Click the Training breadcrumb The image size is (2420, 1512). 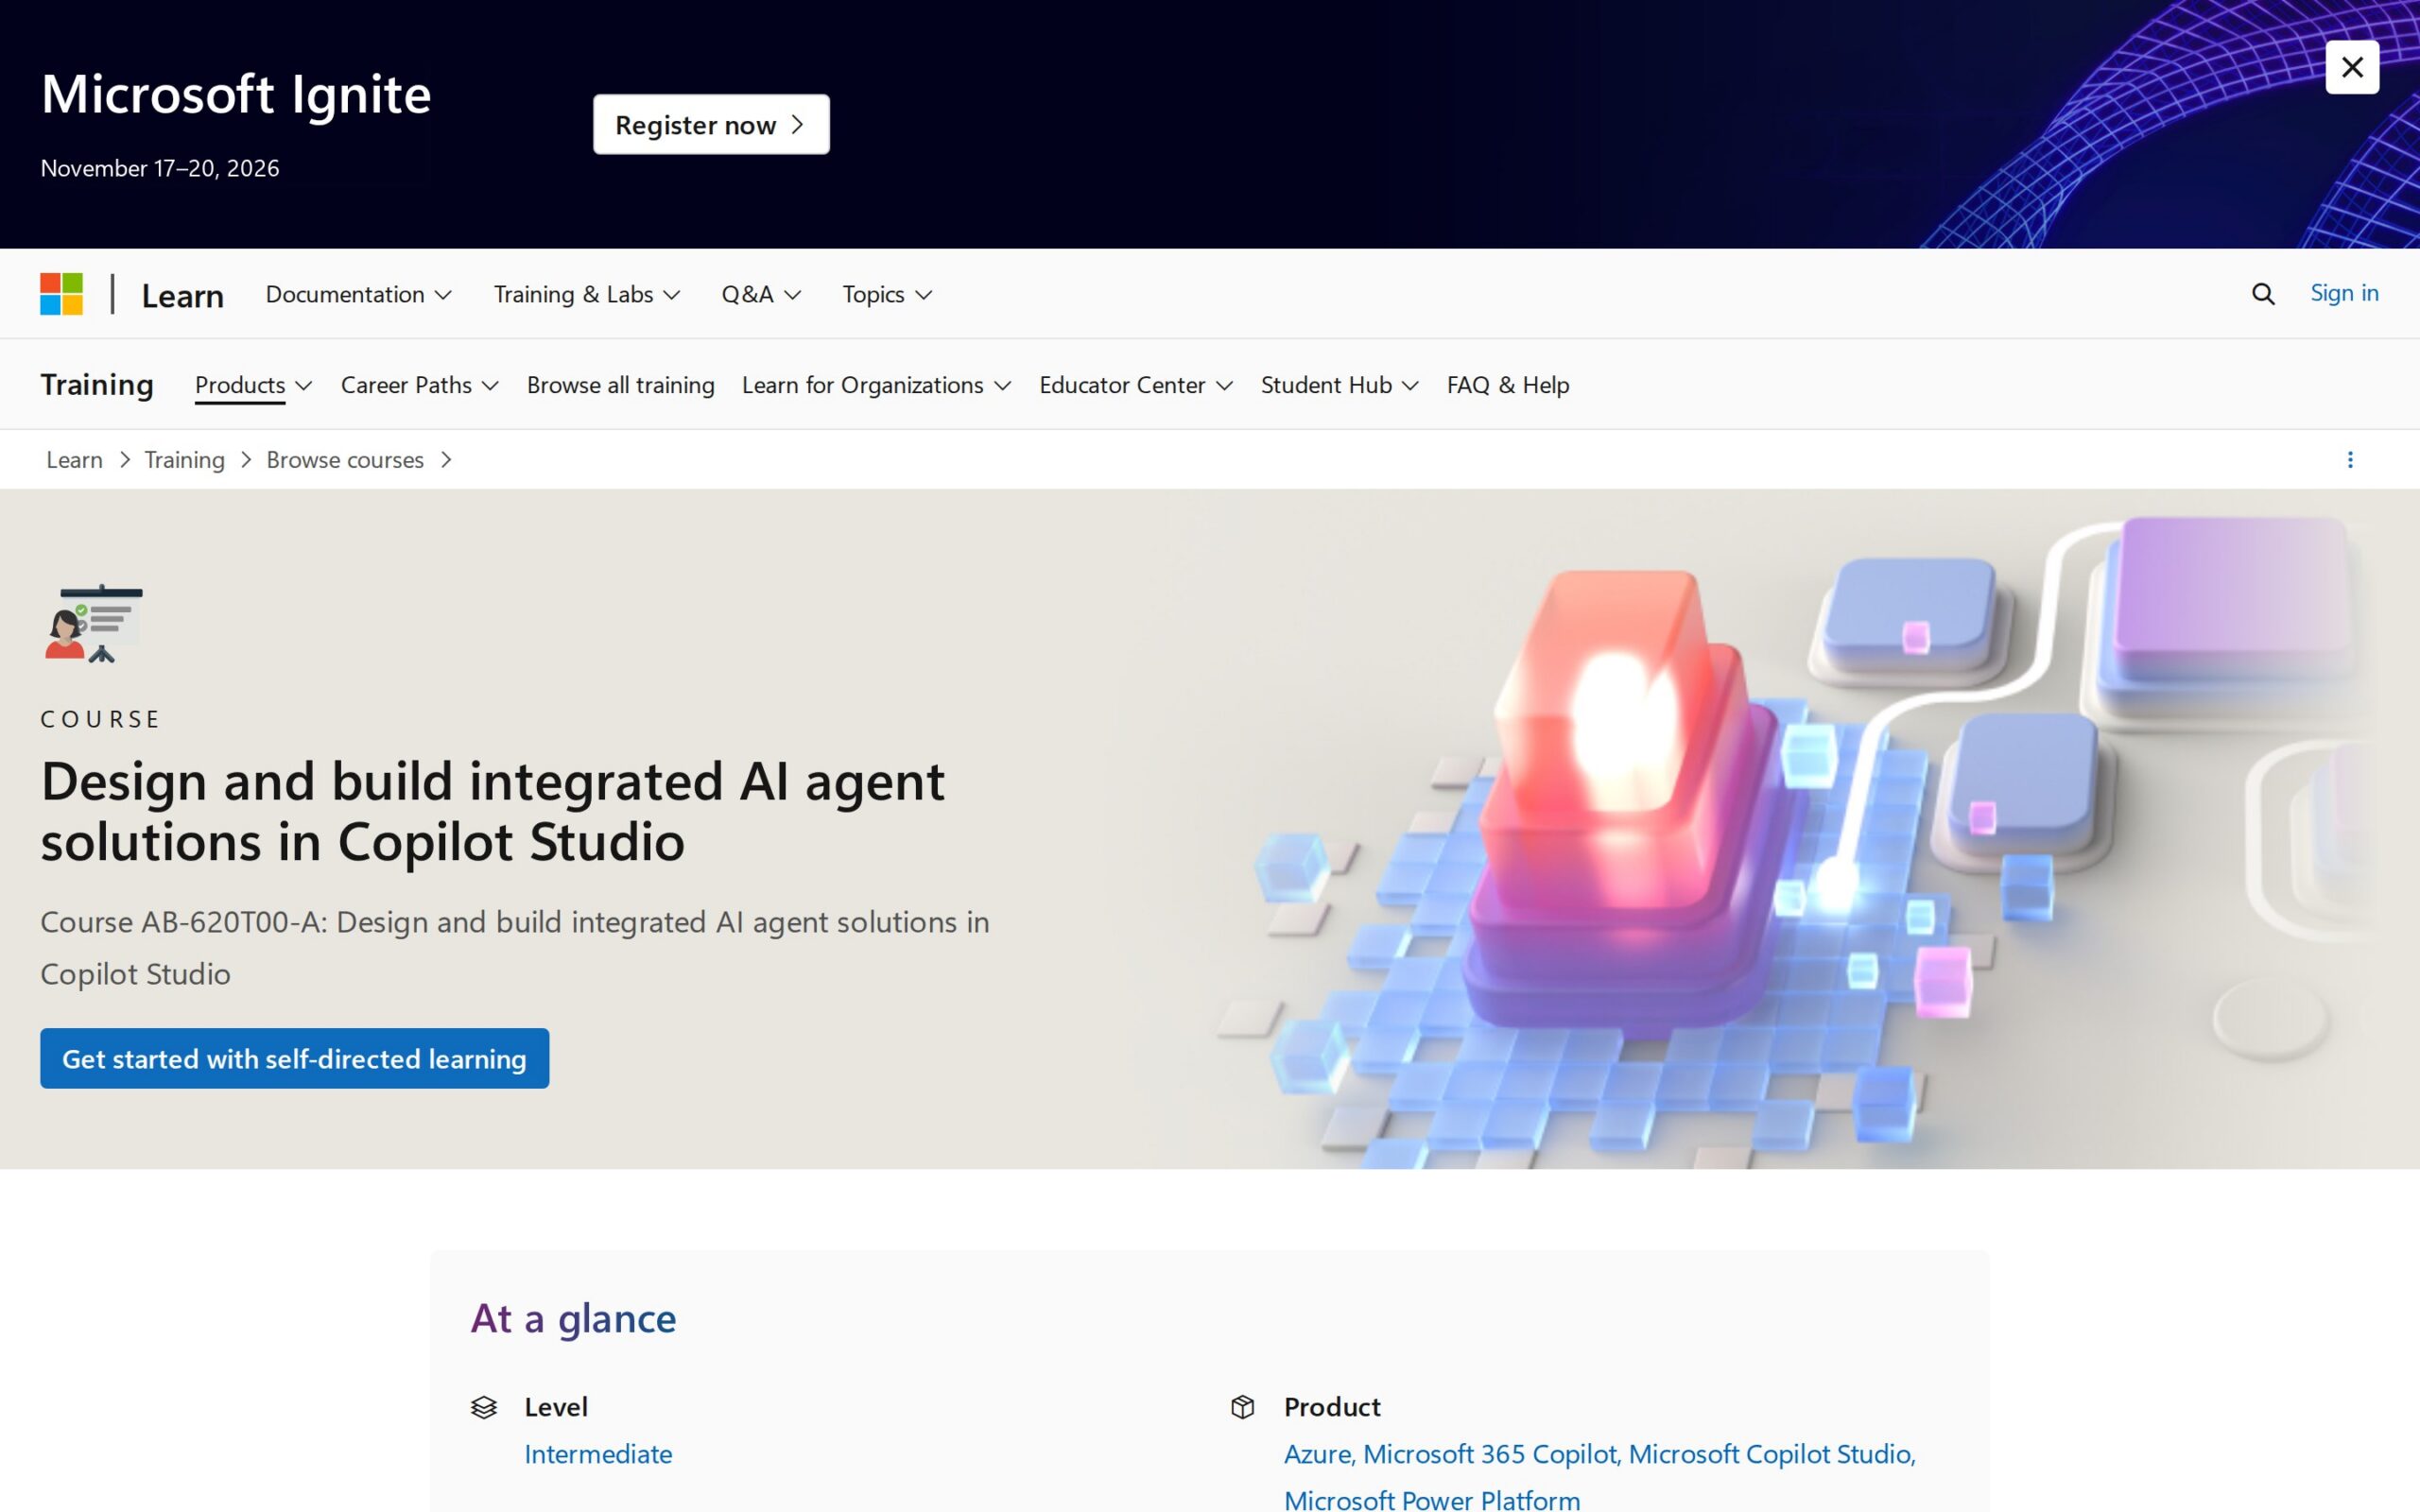(x=185, y=460)
